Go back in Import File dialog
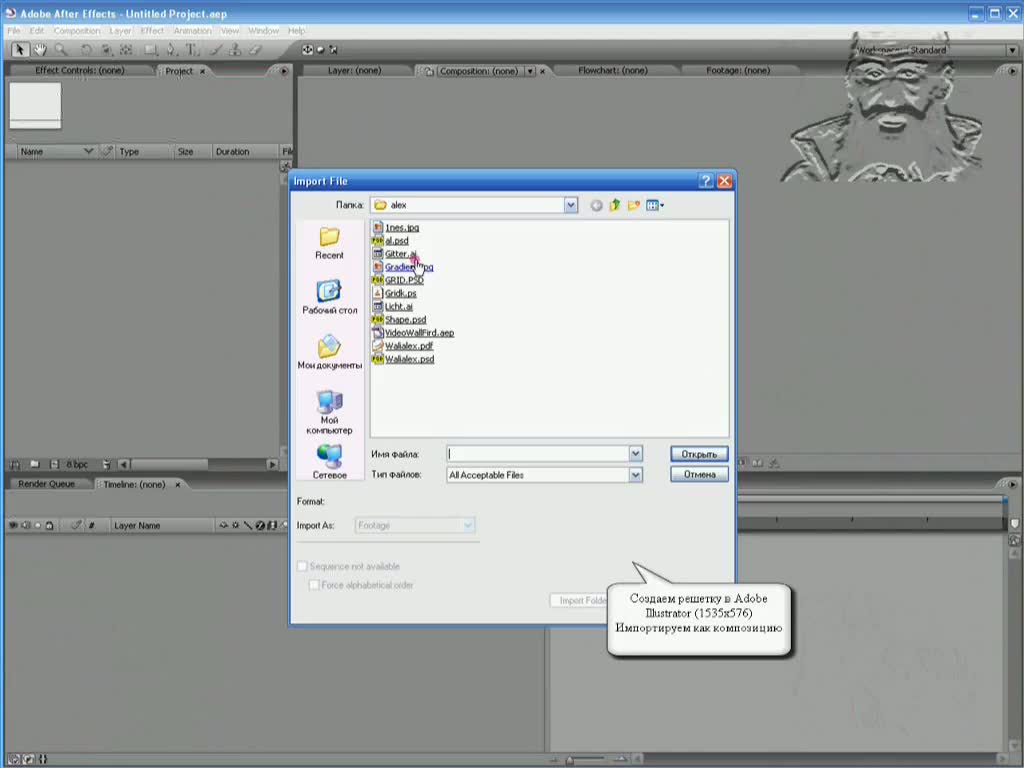 coord(596,205)
